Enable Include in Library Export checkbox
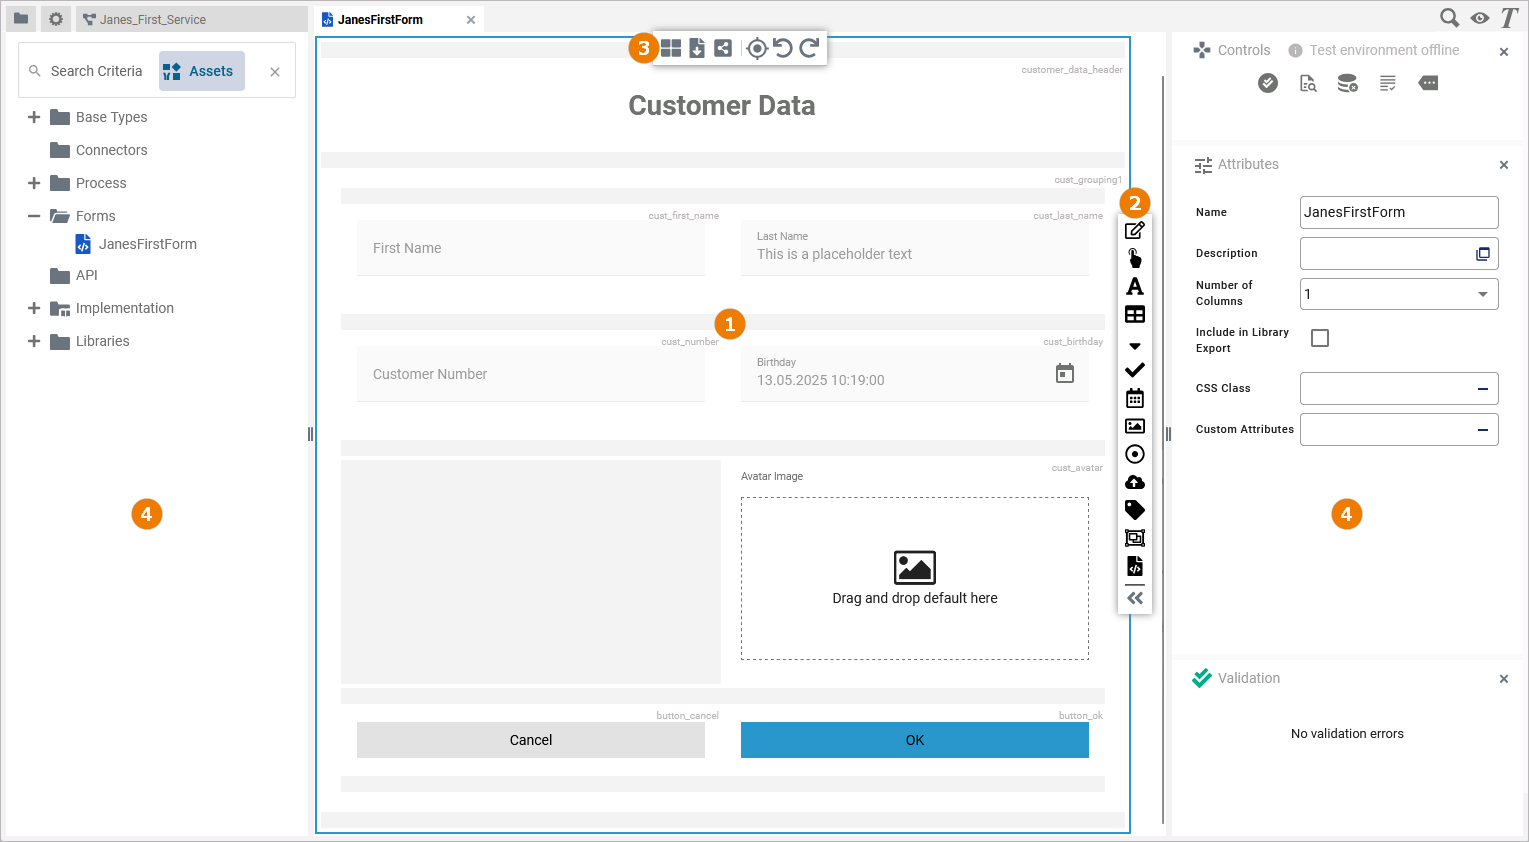The height and width of the screenshot is (842, 1529). pos(1320,338)
